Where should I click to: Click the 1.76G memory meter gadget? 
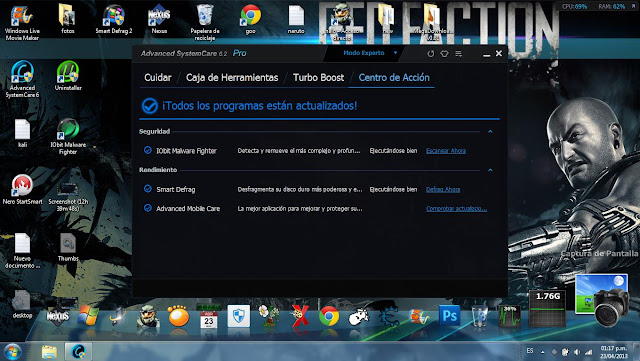548,308
